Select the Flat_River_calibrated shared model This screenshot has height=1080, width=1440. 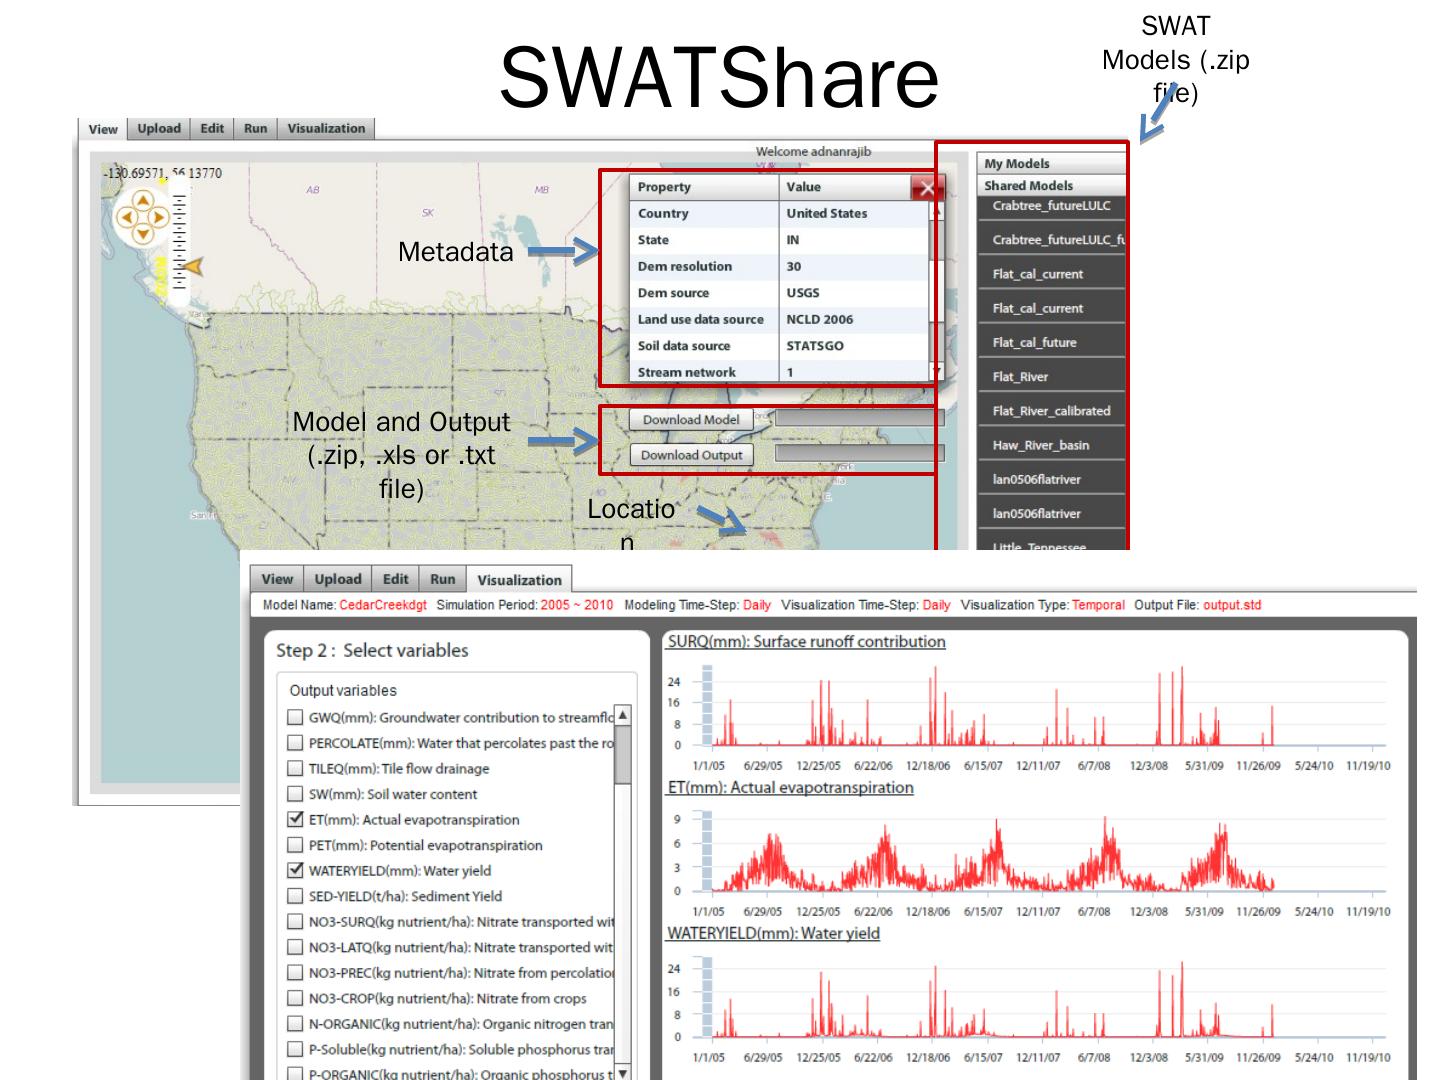click(x=1051, y=411)
